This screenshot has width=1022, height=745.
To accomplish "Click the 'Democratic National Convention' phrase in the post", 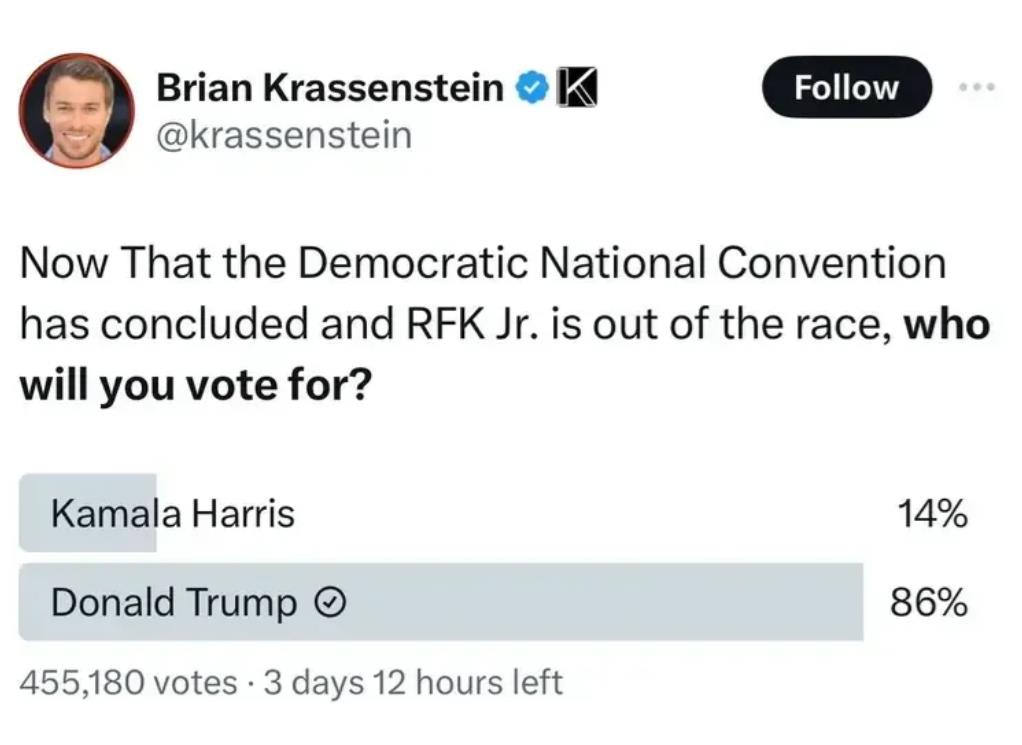I will tap(622, 263).
